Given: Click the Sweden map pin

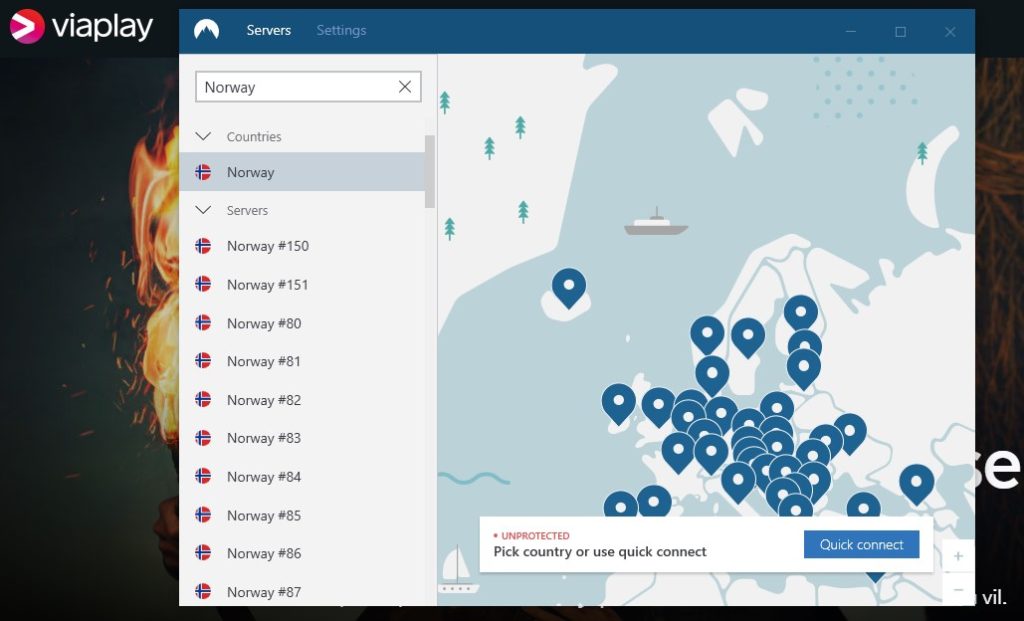Looking at the screenshot, I should coord(748,338).
